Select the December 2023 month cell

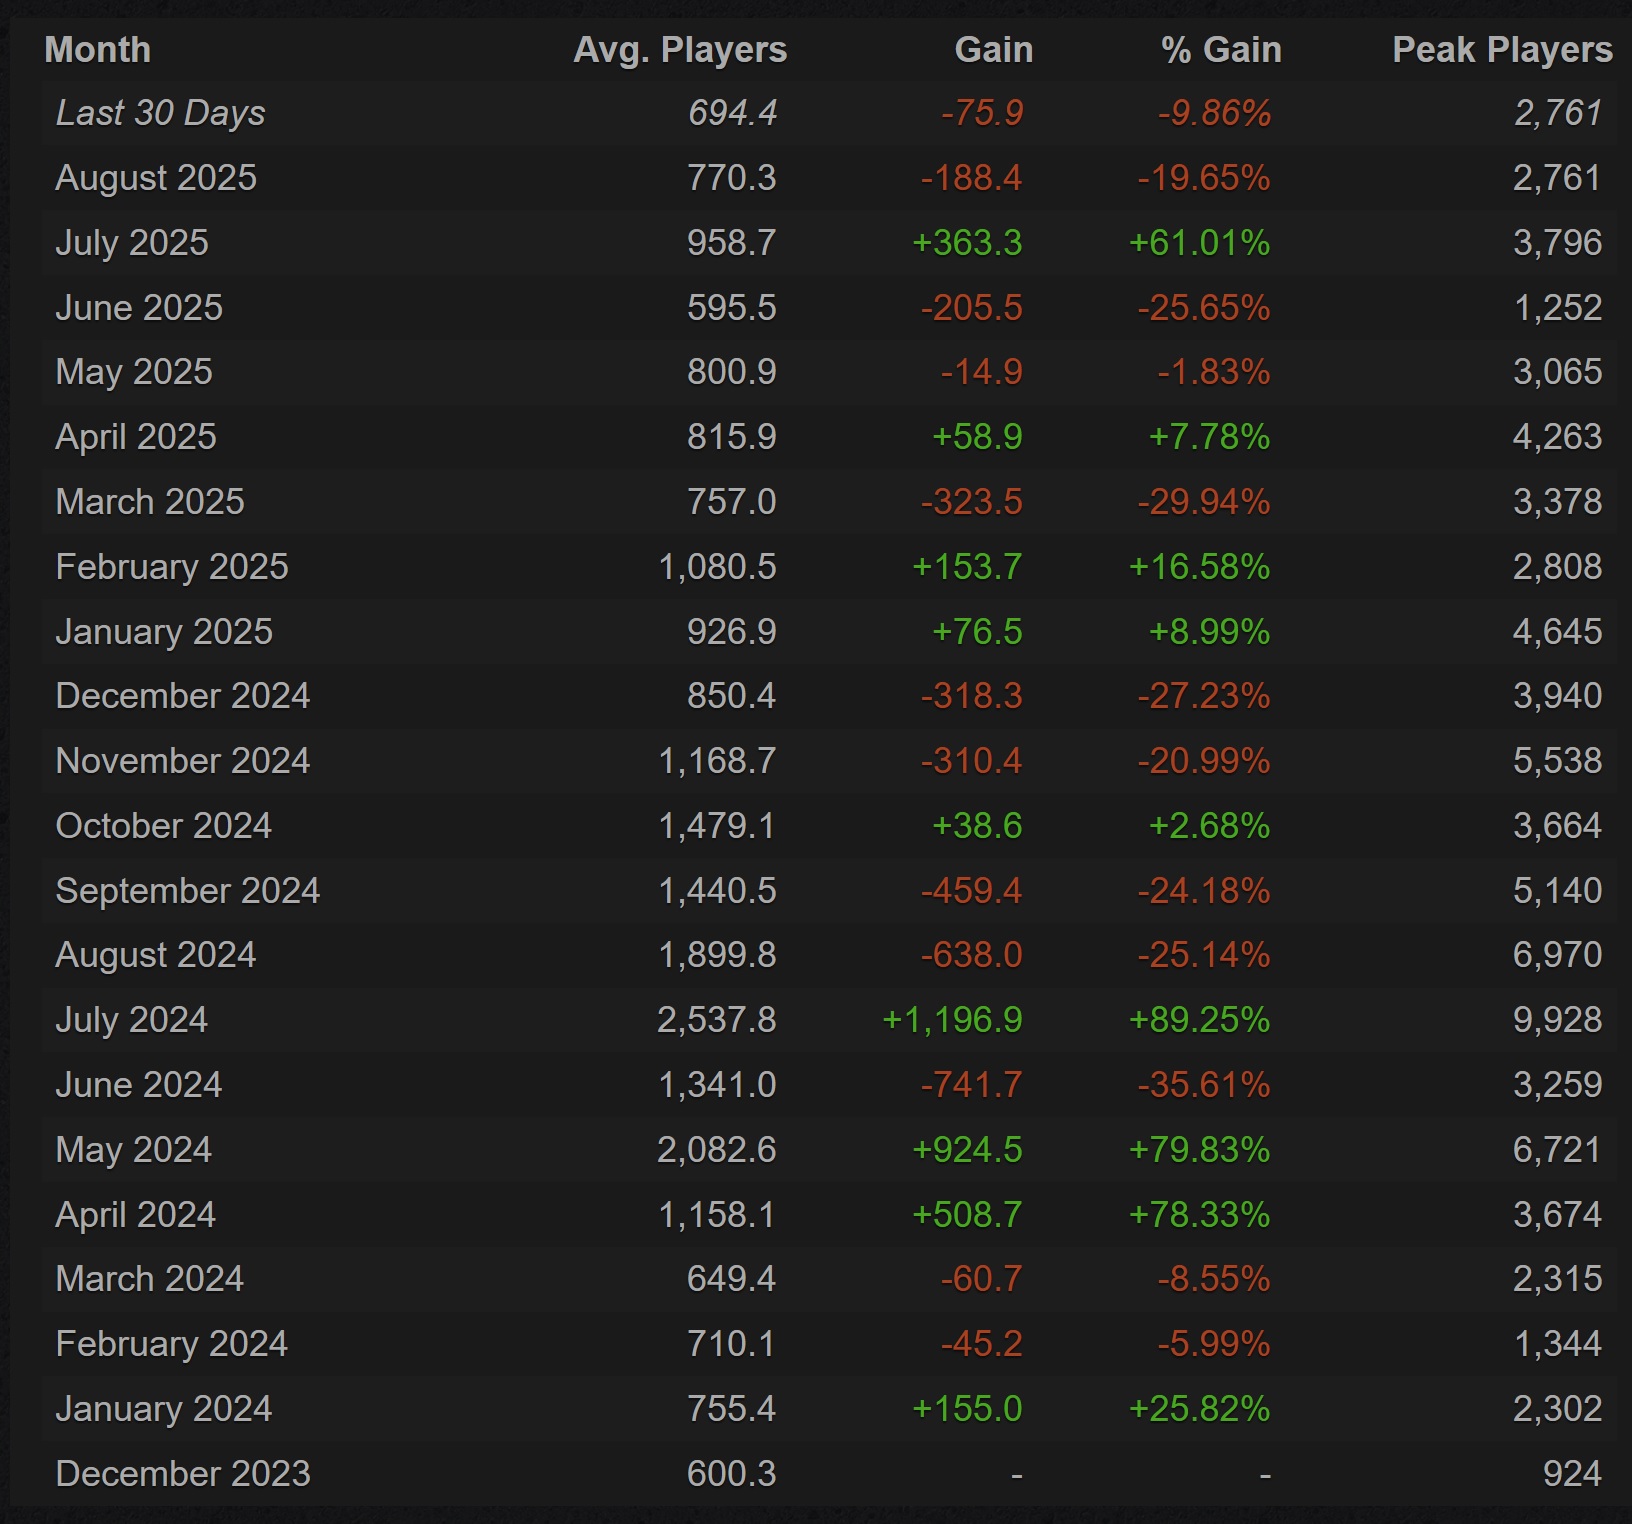(183, 1474)
